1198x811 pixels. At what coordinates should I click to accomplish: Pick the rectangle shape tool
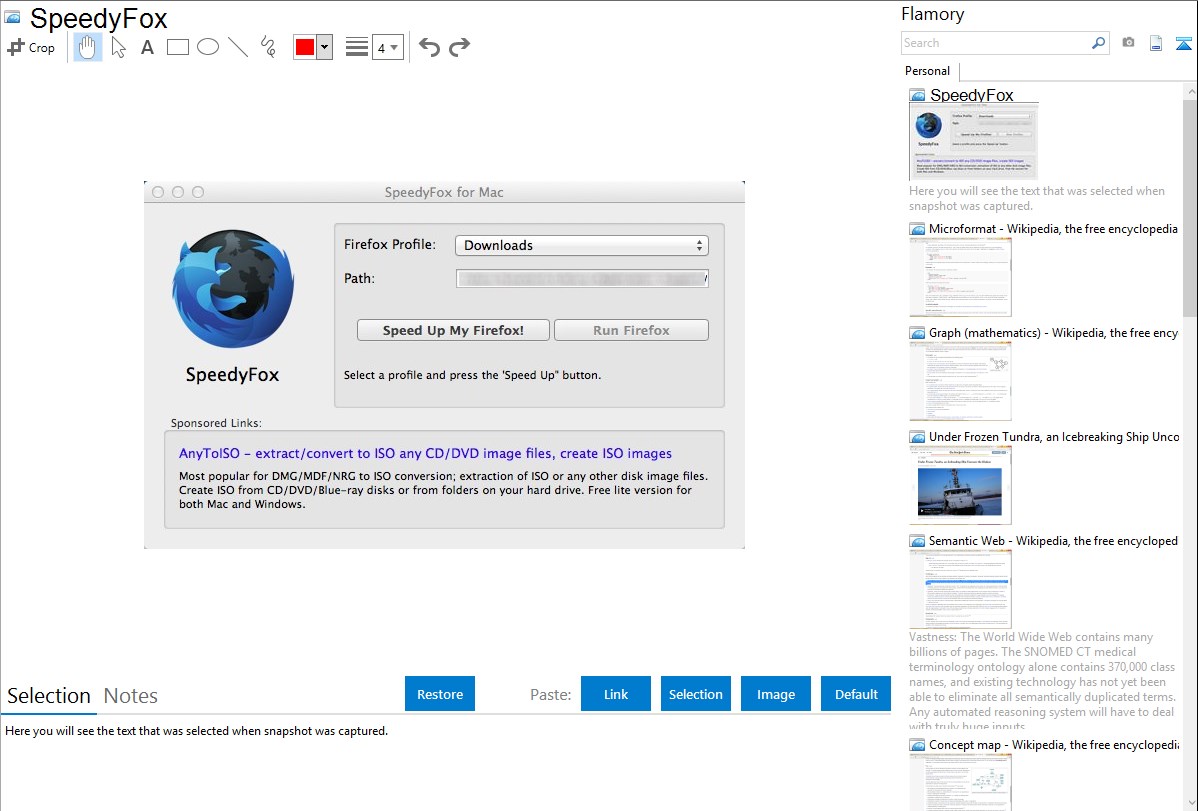coord(178,47)
